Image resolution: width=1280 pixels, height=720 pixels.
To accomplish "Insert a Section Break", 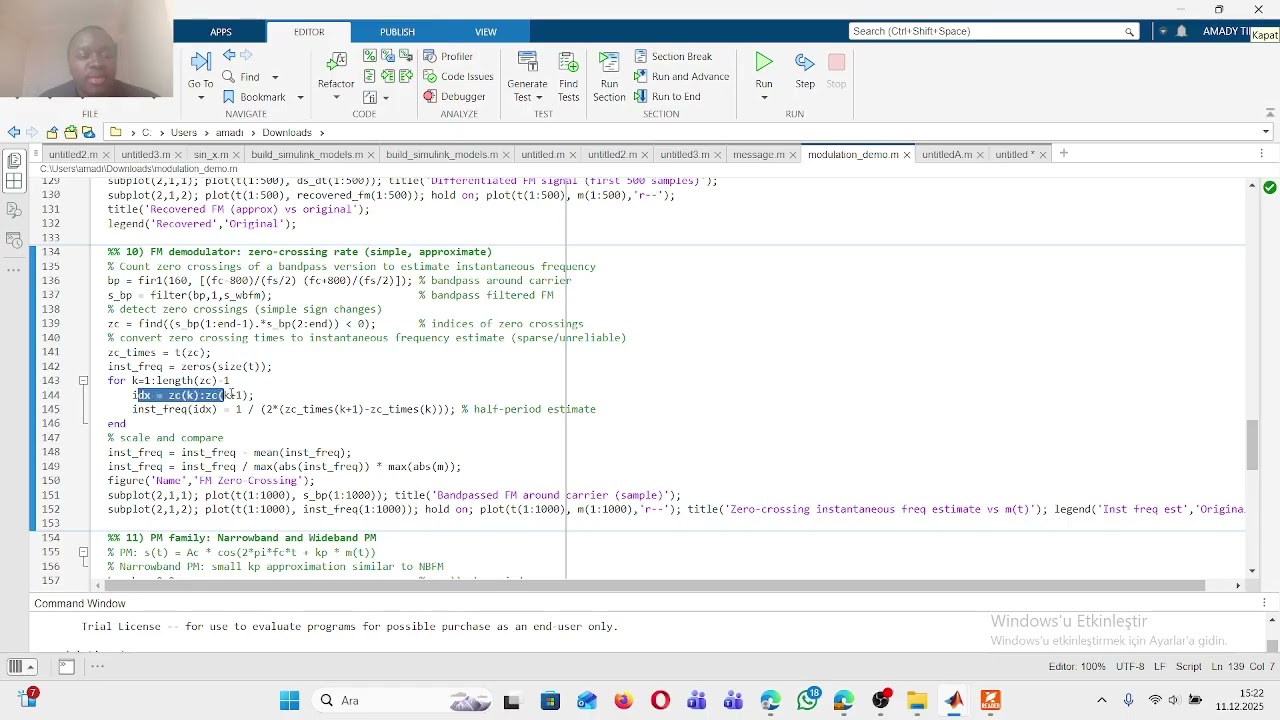I will (673, 56).
